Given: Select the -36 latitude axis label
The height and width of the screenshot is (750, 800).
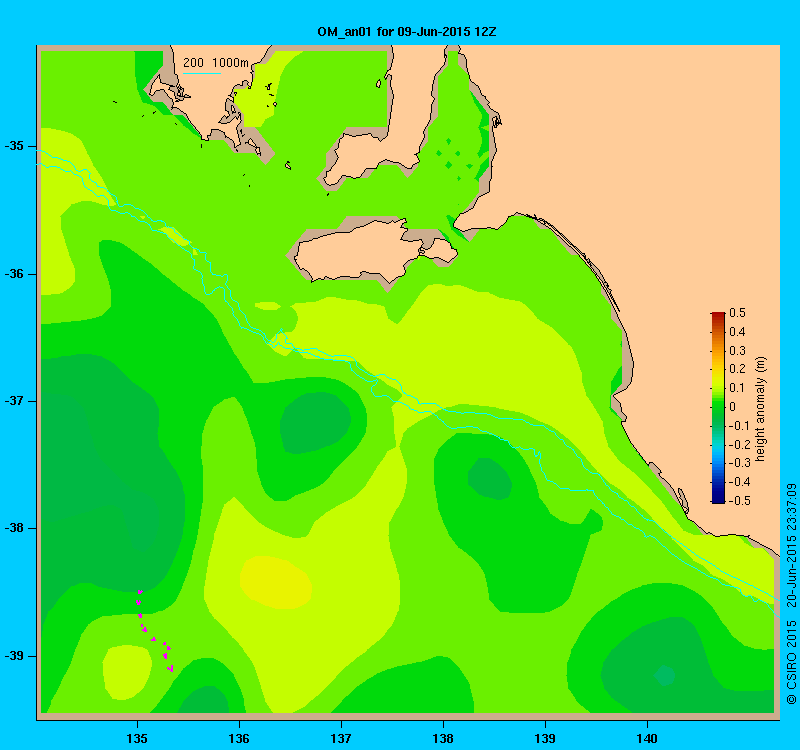Looking at the screenshot, I should point(14,274).
